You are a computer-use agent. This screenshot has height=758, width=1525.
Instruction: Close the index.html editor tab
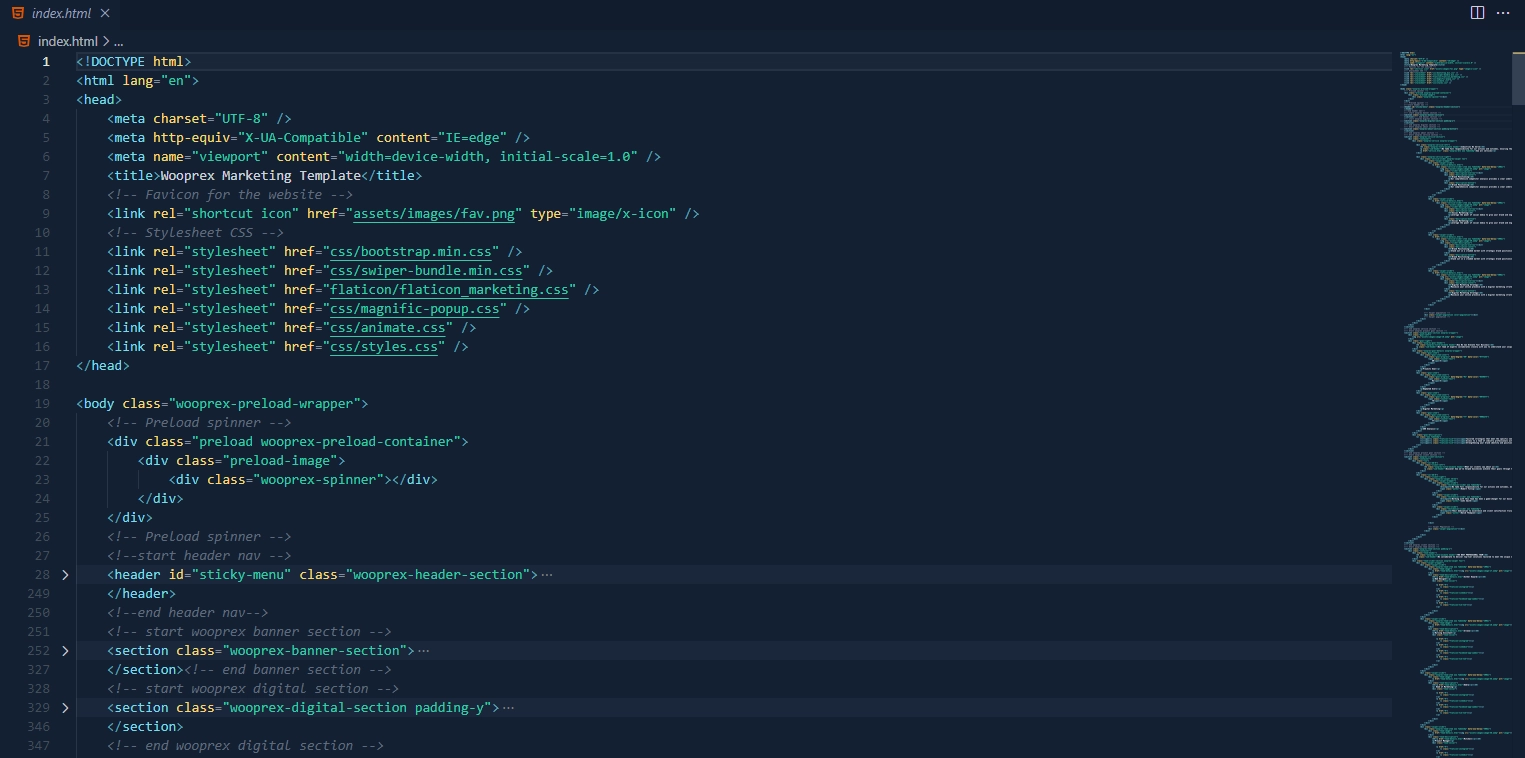pyautogui.click(x=104, y=13)
